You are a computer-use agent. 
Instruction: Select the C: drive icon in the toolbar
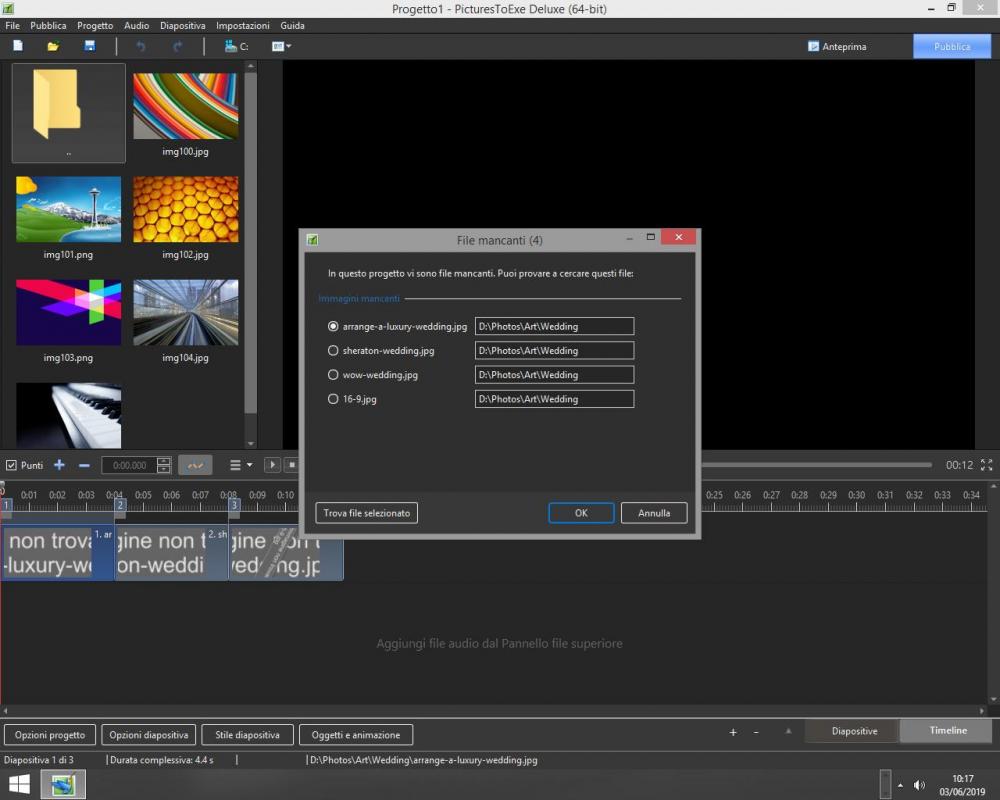236,46
